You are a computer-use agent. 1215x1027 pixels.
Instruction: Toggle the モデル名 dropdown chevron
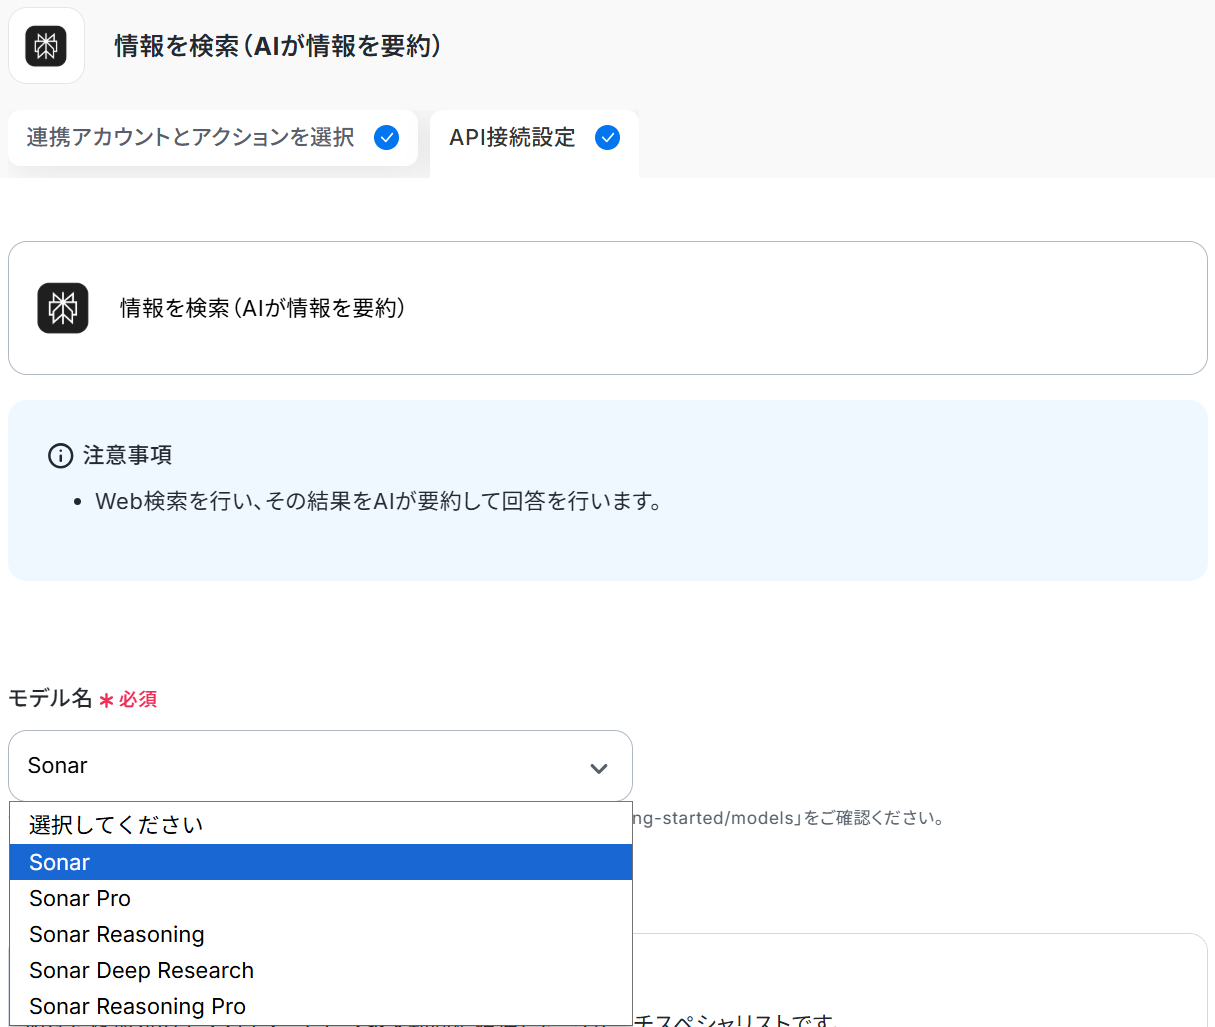click(x=599, y=768)
